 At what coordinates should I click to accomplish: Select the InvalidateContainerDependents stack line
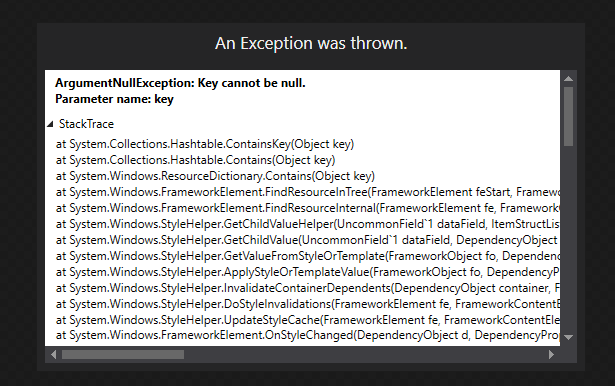pos(308,288)
